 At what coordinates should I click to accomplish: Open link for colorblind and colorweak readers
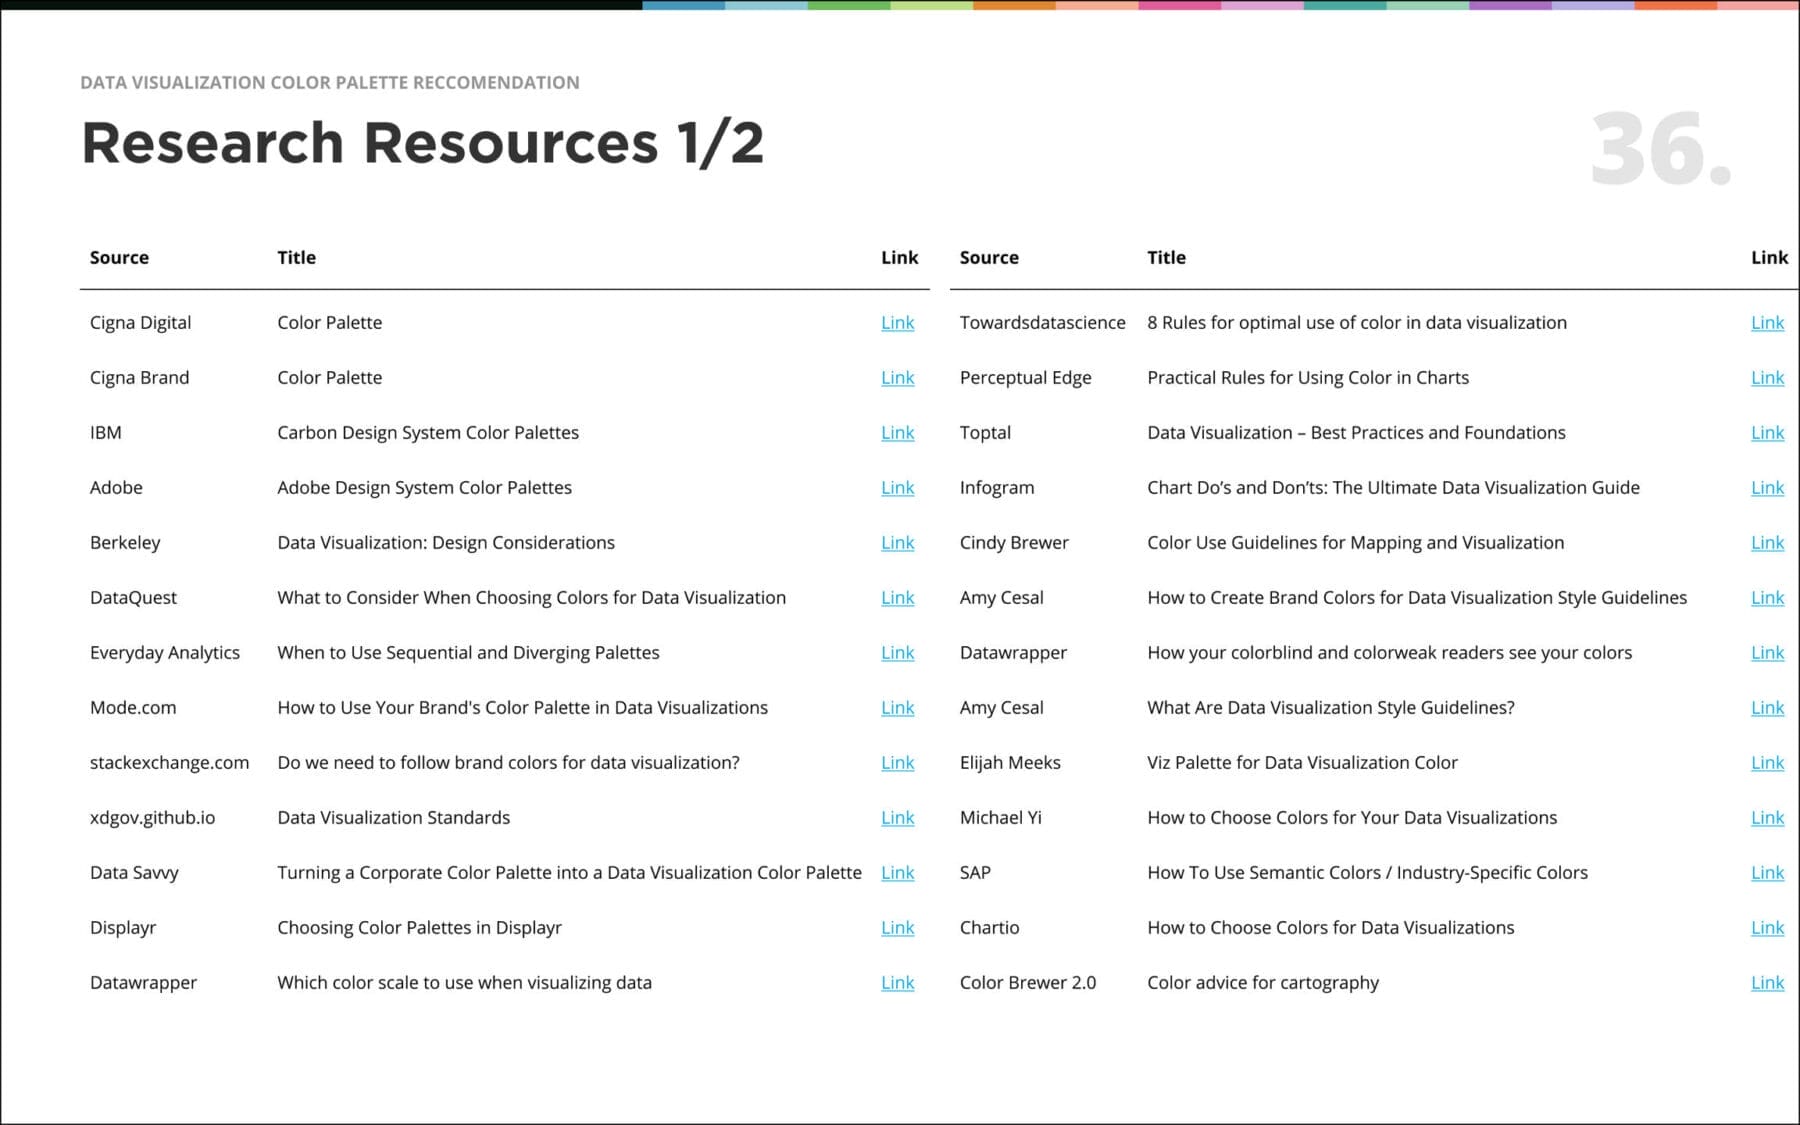point(1767,653)
